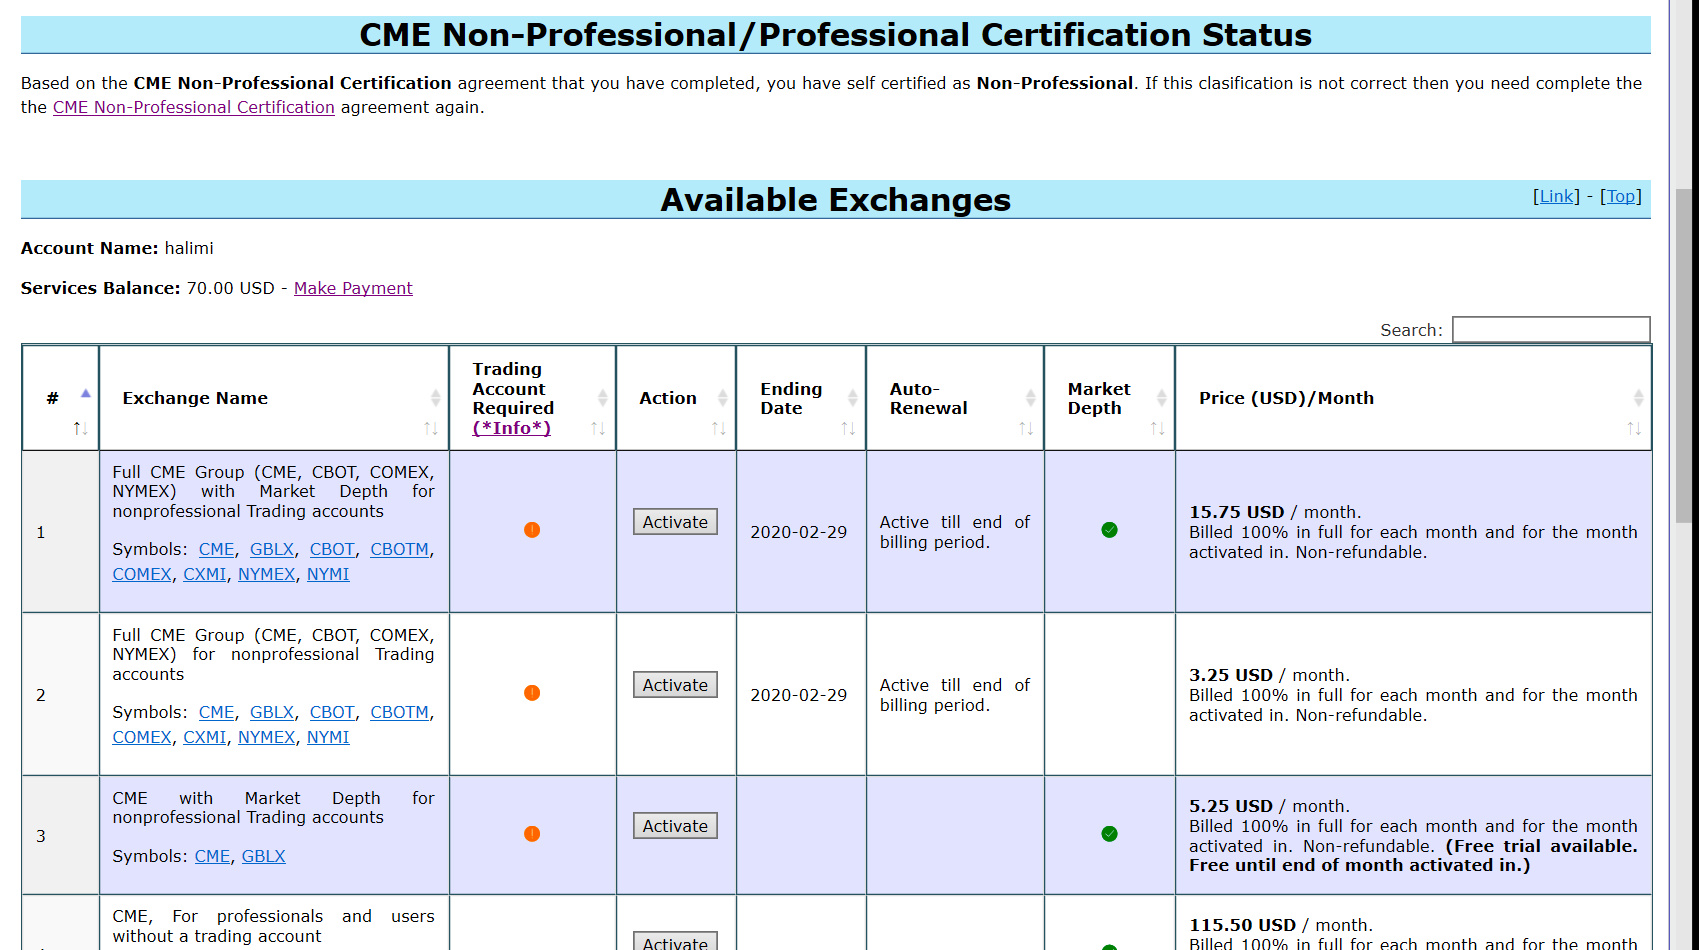
Task: Select the 115.50 USD price text
Action: point(1242,925)
